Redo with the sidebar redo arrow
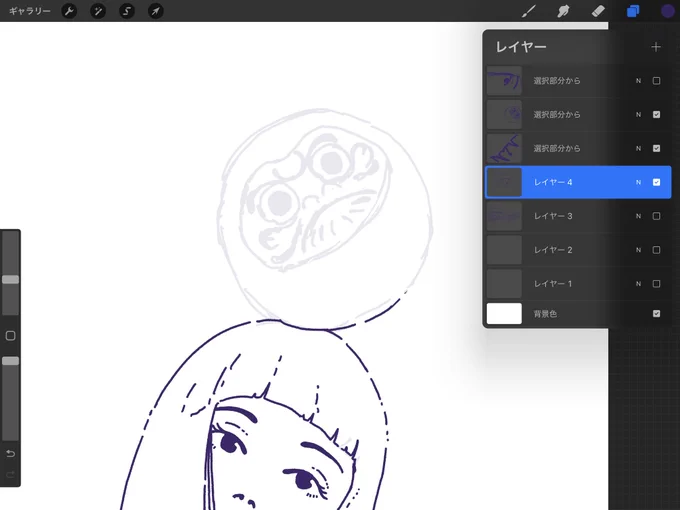The width and height of the screenshot is (680, 510). 10,474
